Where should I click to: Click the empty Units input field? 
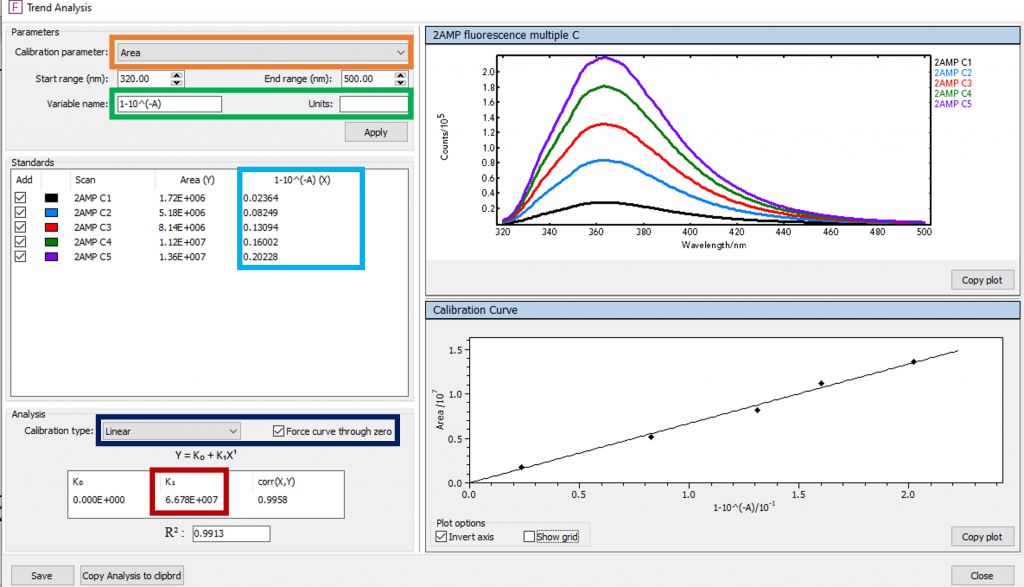click(377, 103)
